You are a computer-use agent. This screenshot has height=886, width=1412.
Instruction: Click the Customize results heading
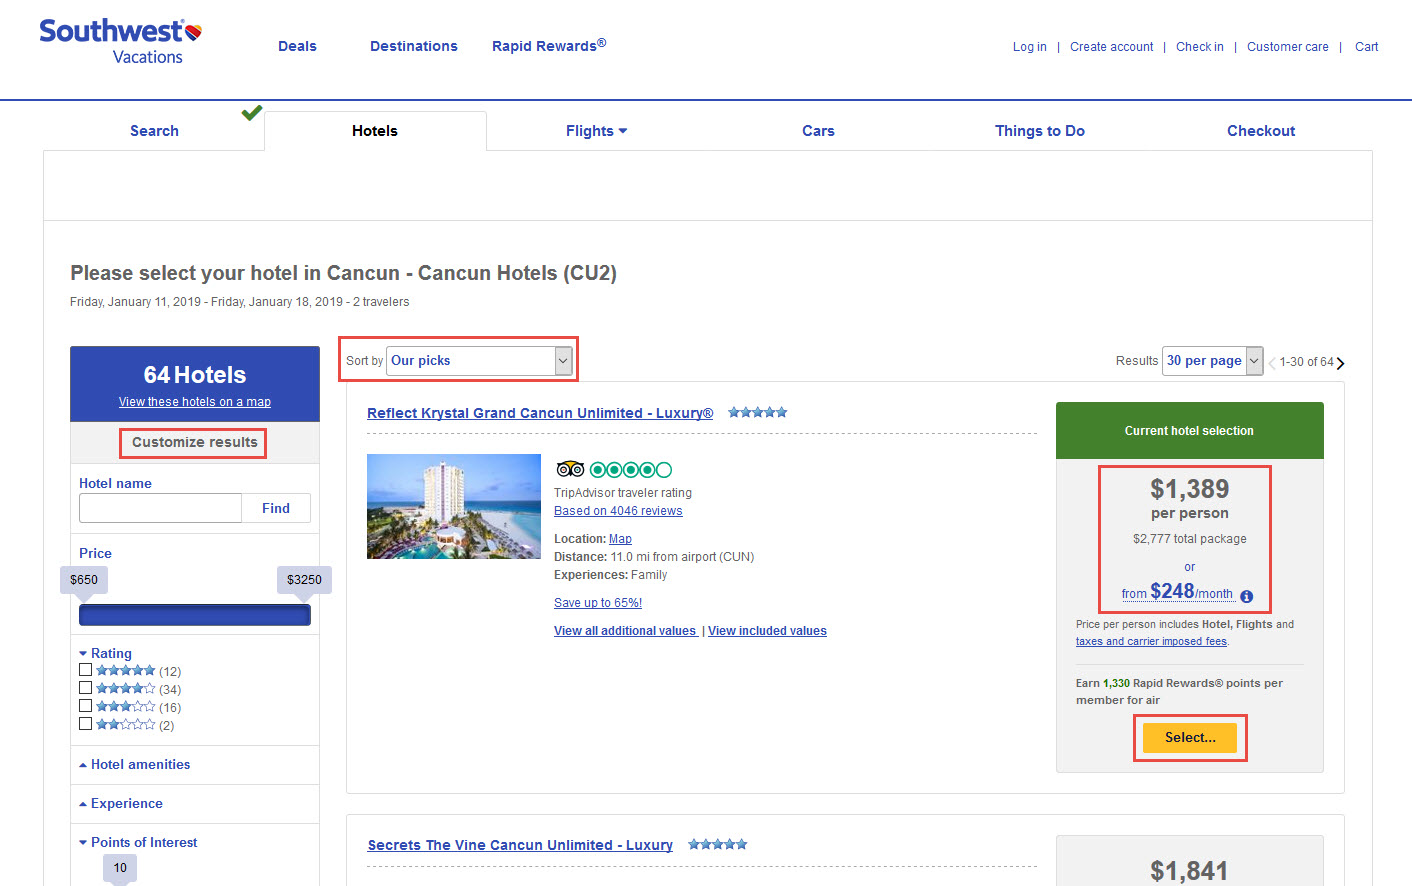(194, 442)
